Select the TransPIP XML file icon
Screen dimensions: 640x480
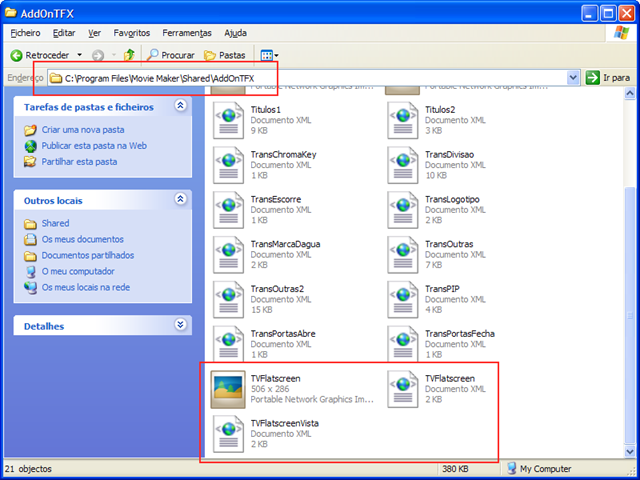[x=403, y=300]
